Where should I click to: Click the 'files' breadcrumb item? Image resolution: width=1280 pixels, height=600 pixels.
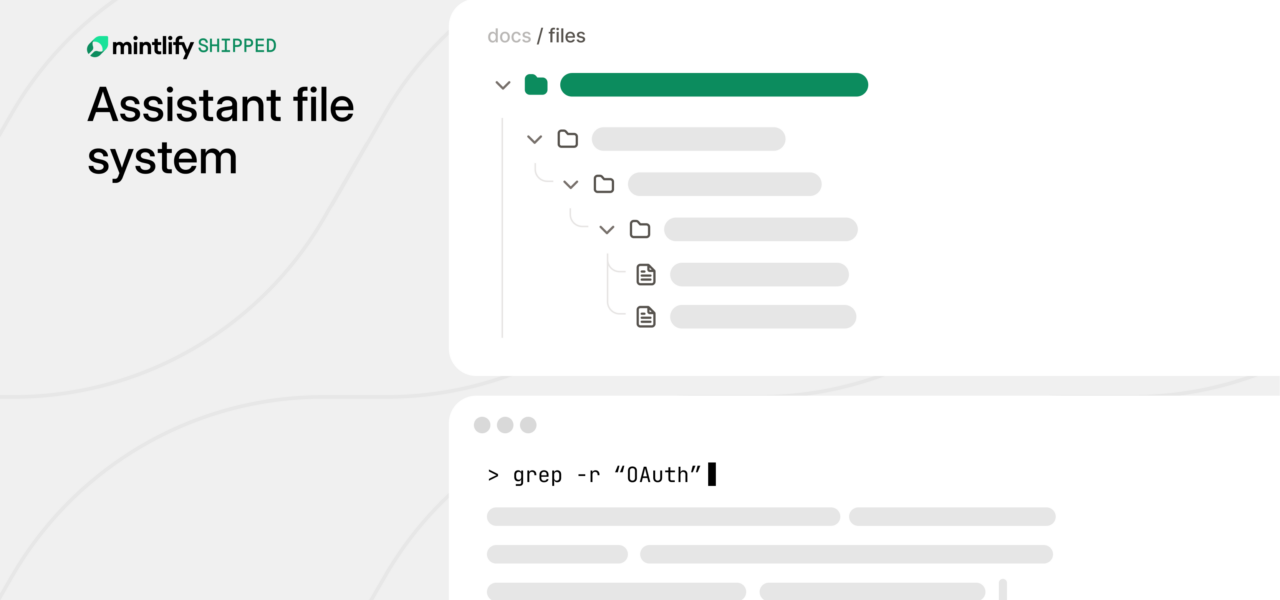pyautogui.click(x=567, y=36)
